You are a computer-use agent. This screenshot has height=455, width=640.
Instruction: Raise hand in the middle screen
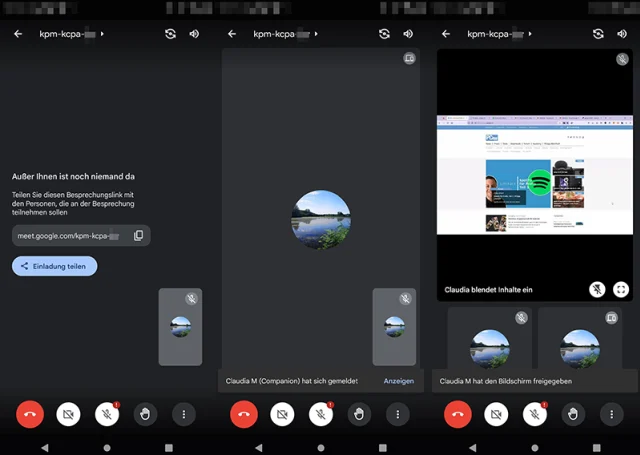click(359, 414)
